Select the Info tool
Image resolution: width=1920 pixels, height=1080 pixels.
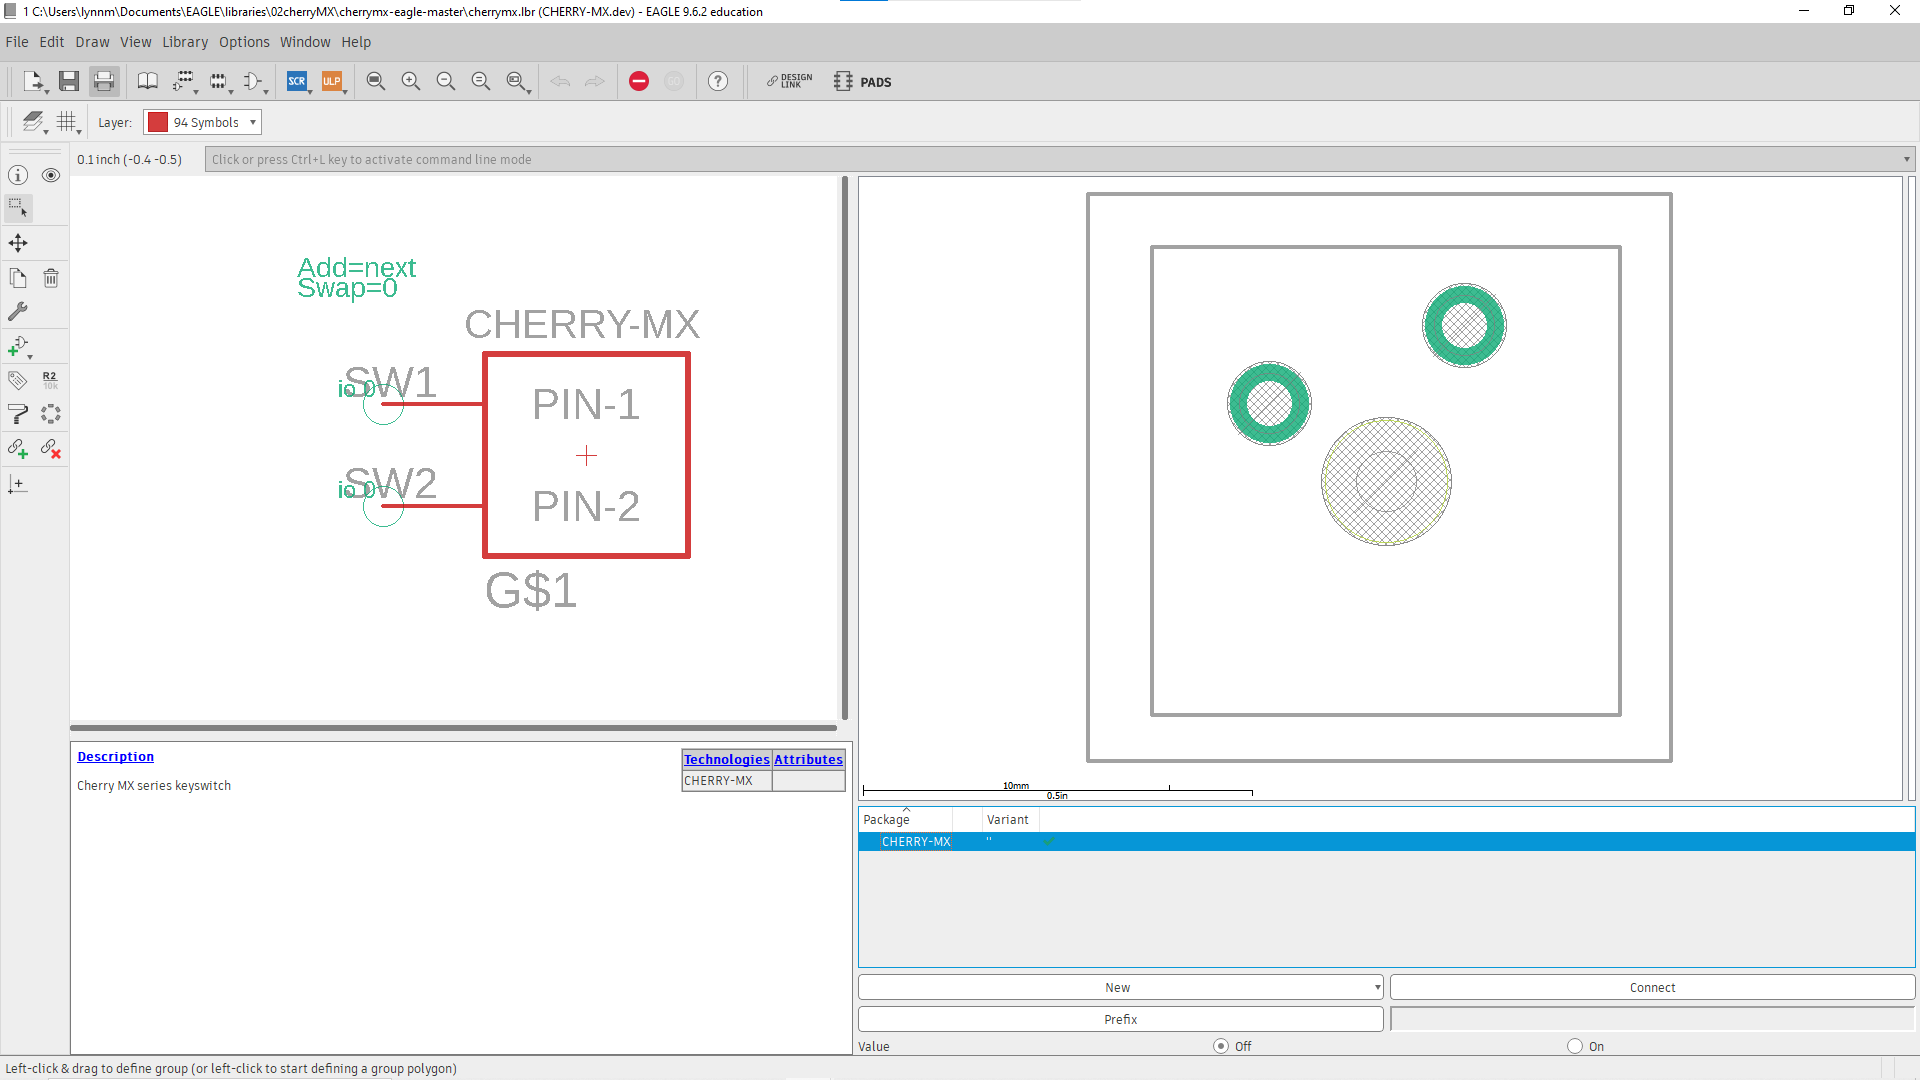[x=18, y=175]
